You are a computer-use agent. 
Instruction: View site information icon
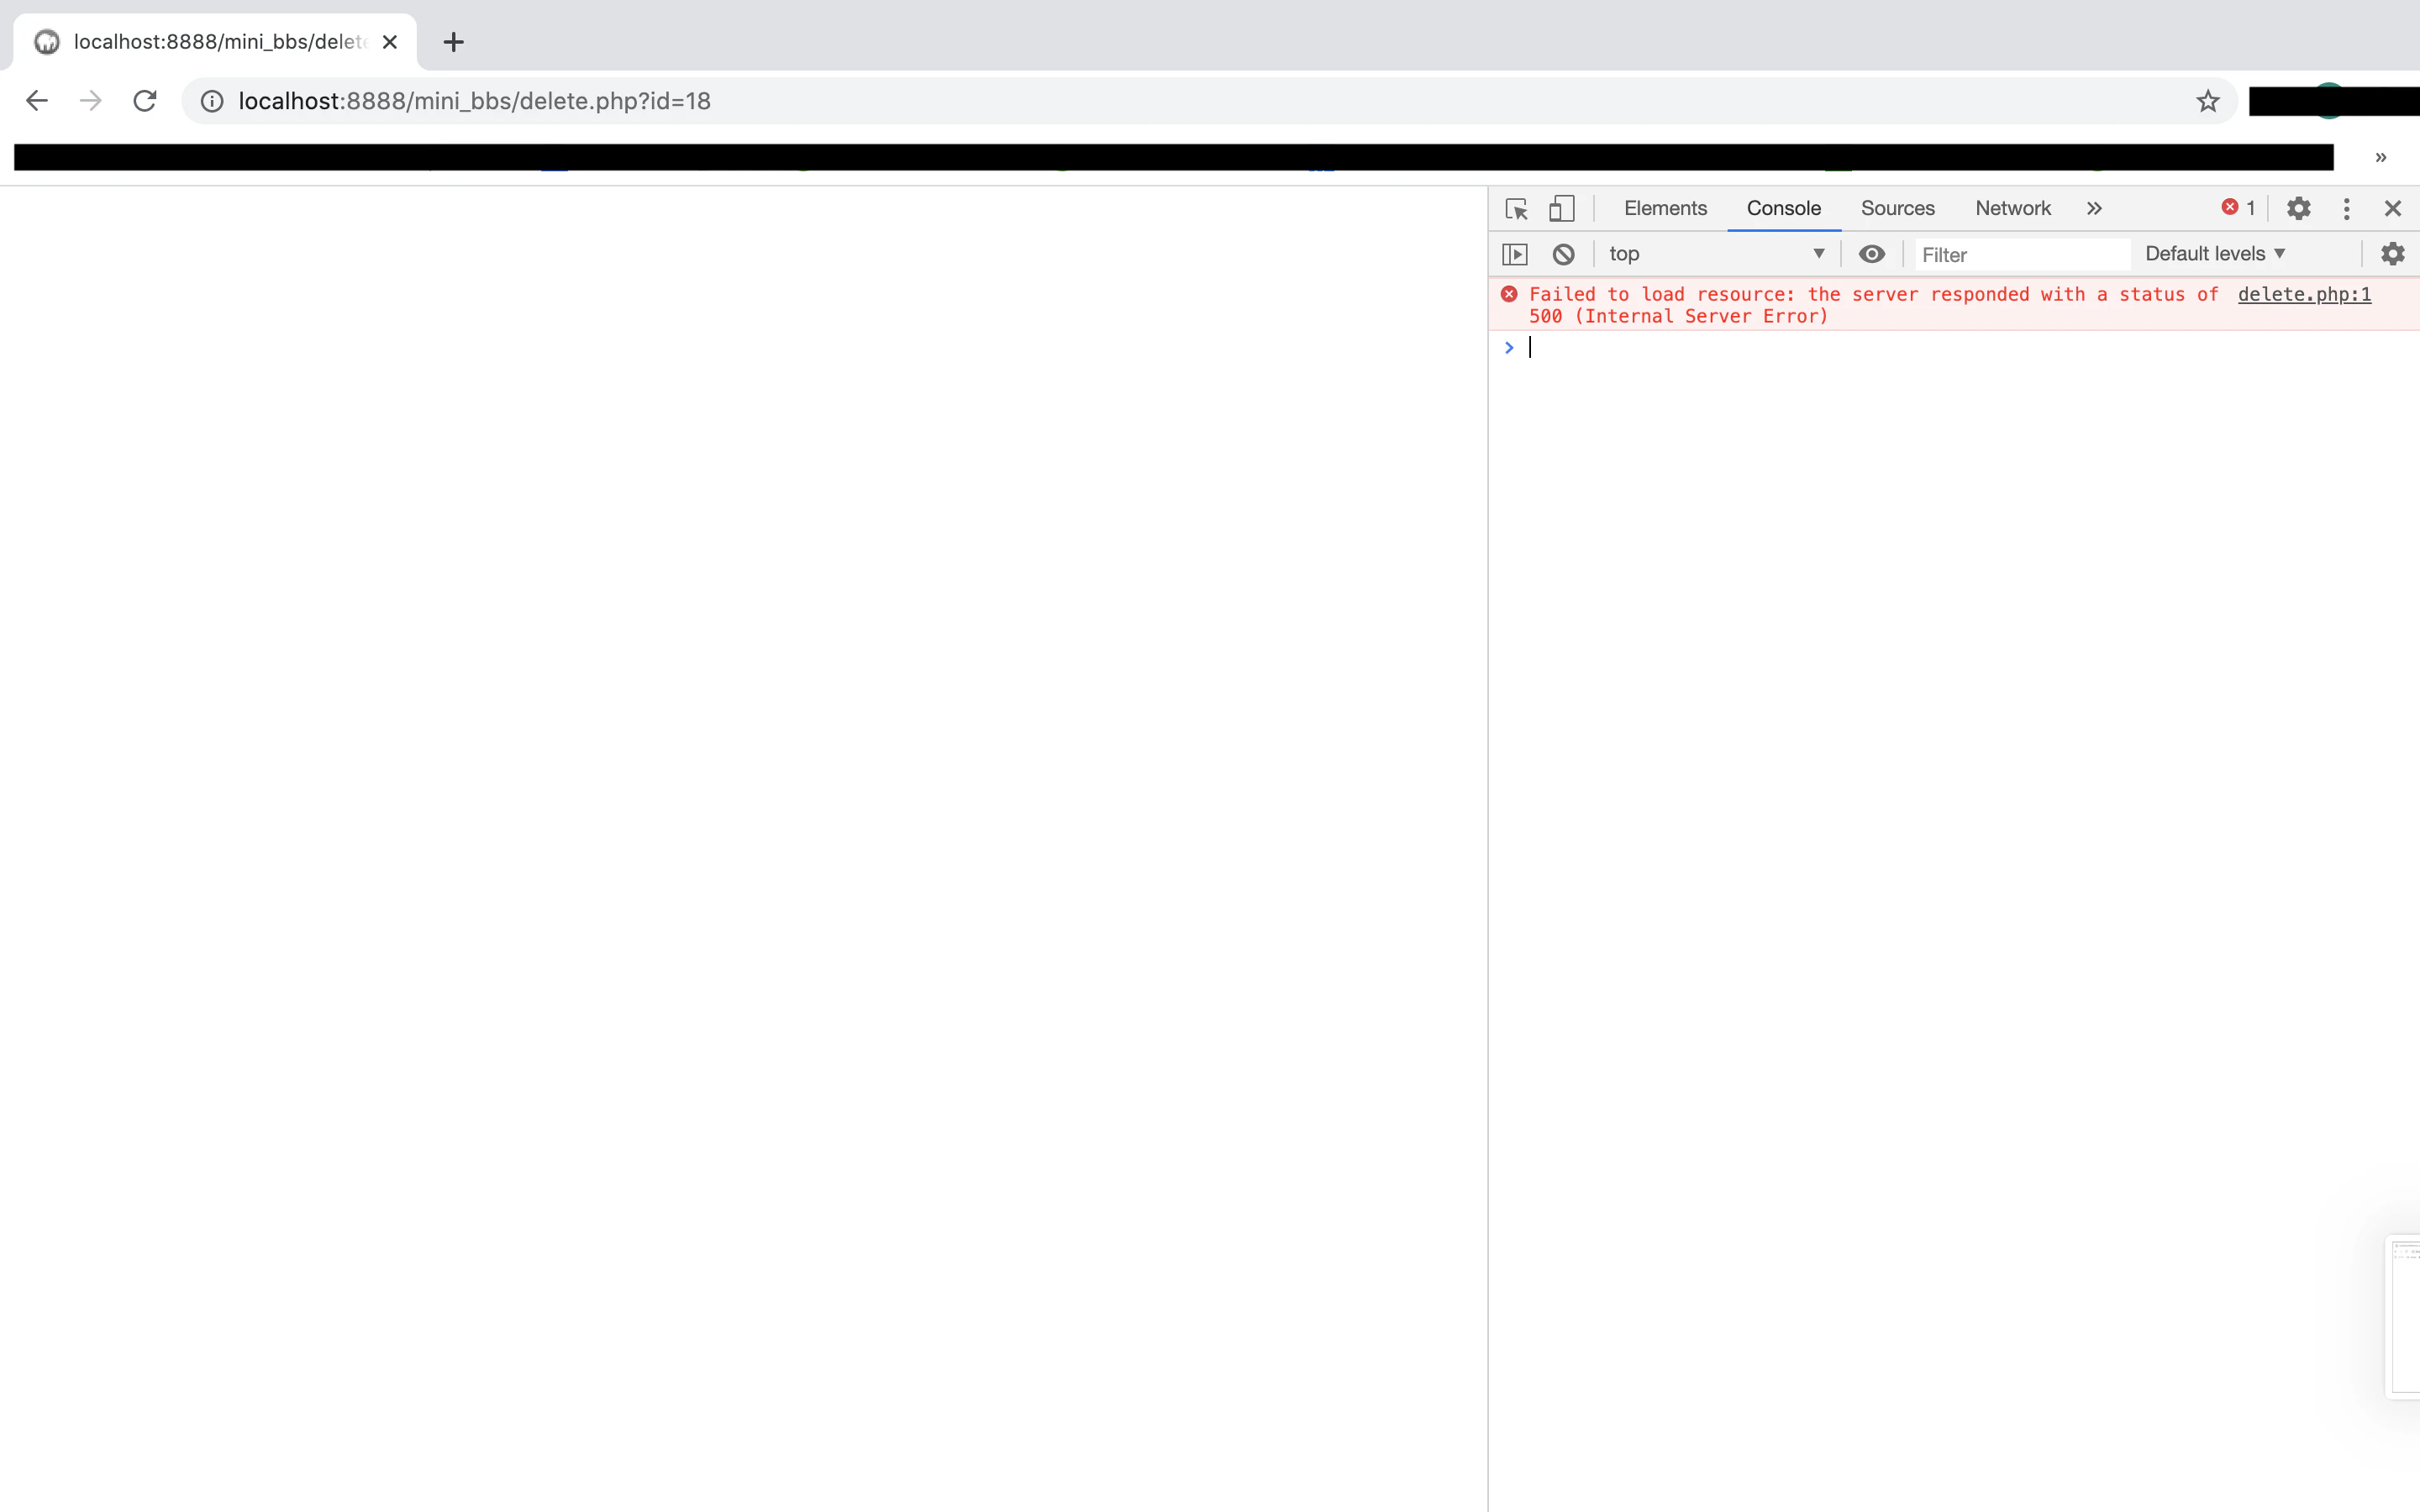pos(212,101)
